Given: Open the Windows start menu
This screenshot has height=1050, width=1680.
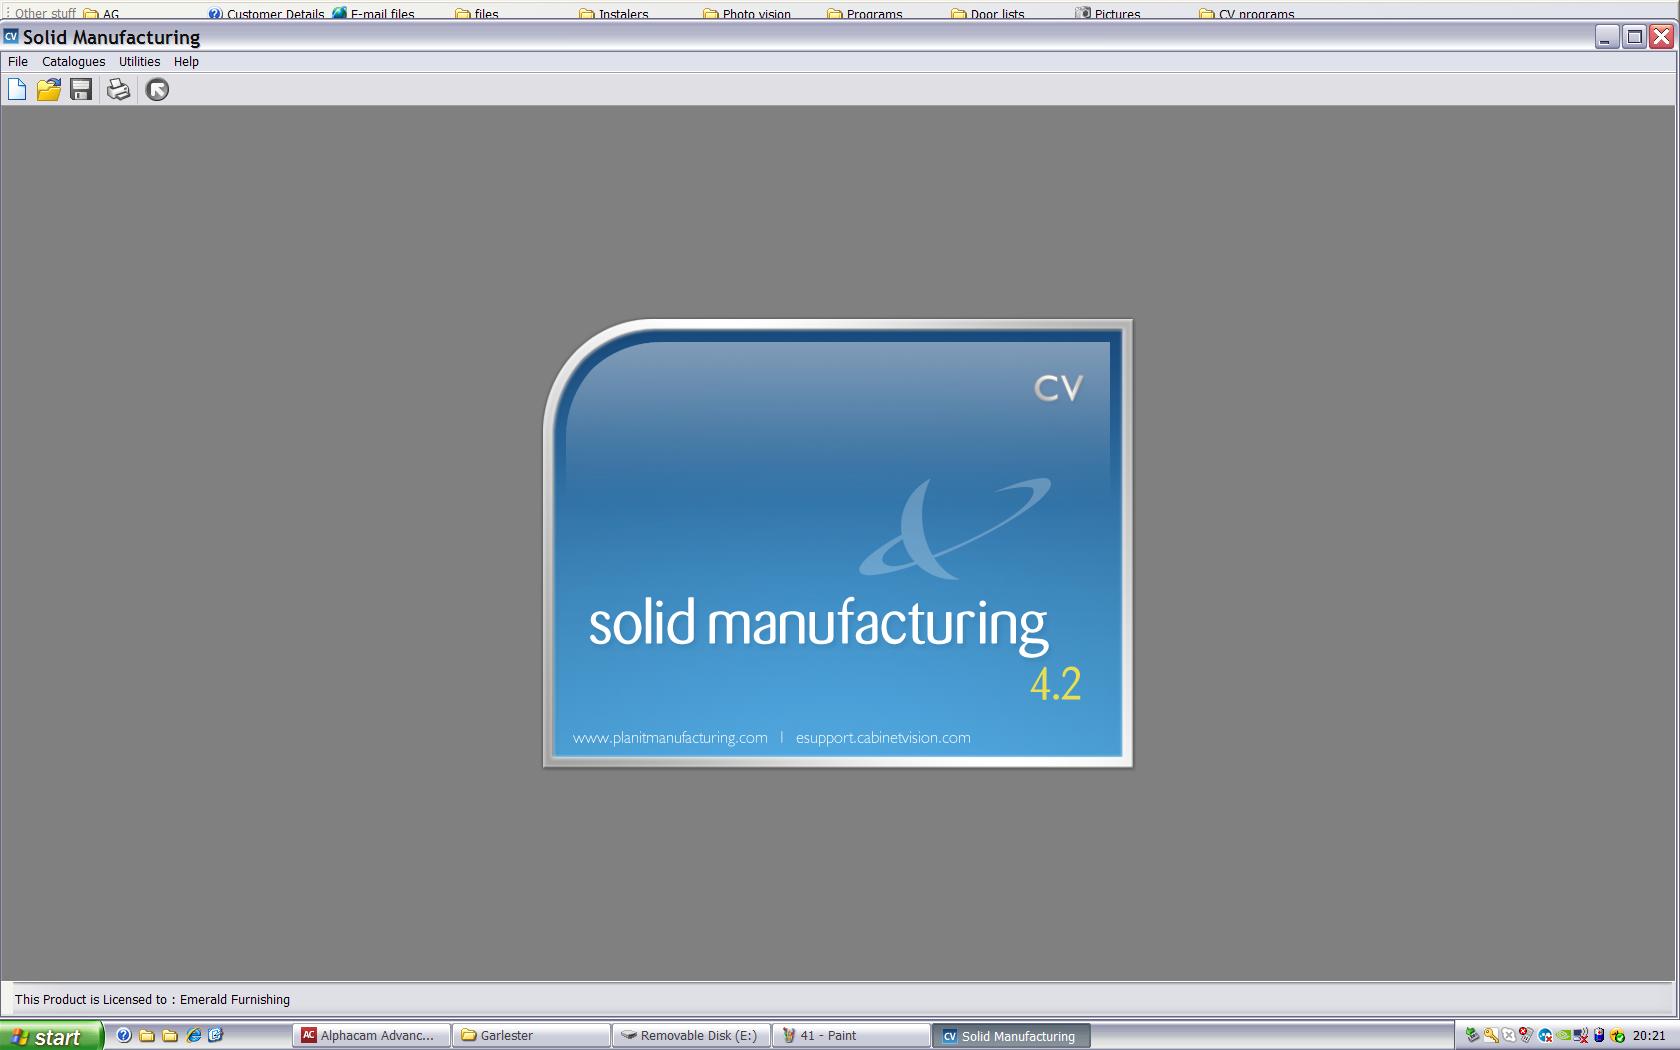Looking at the screenshot, I should (x=51, y=1036).
